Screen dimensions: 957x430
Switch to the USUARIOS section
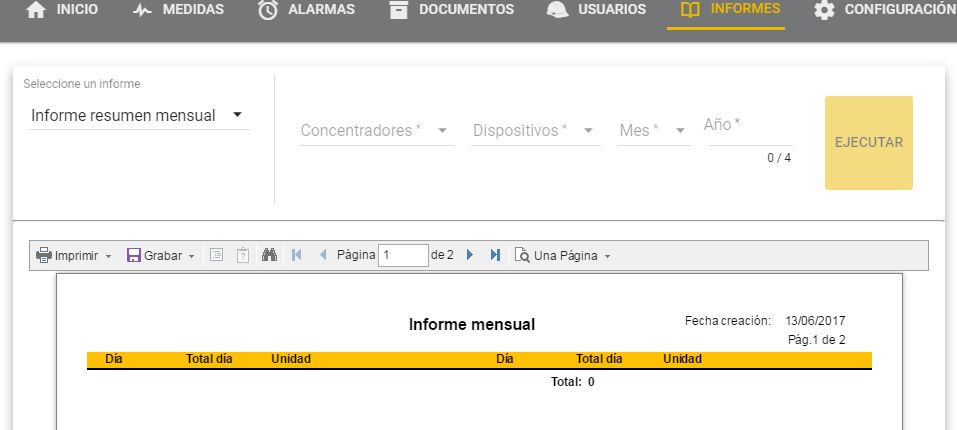[612, 10]
